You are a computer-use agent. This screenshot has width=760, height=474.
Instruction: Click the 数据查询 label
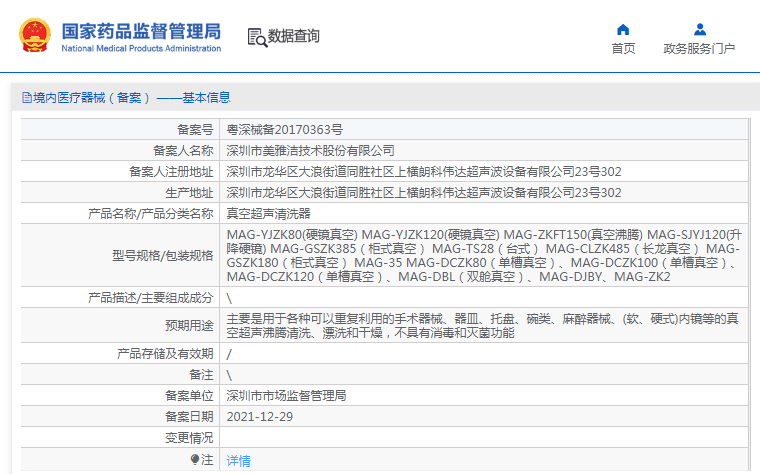coord(294,36)
